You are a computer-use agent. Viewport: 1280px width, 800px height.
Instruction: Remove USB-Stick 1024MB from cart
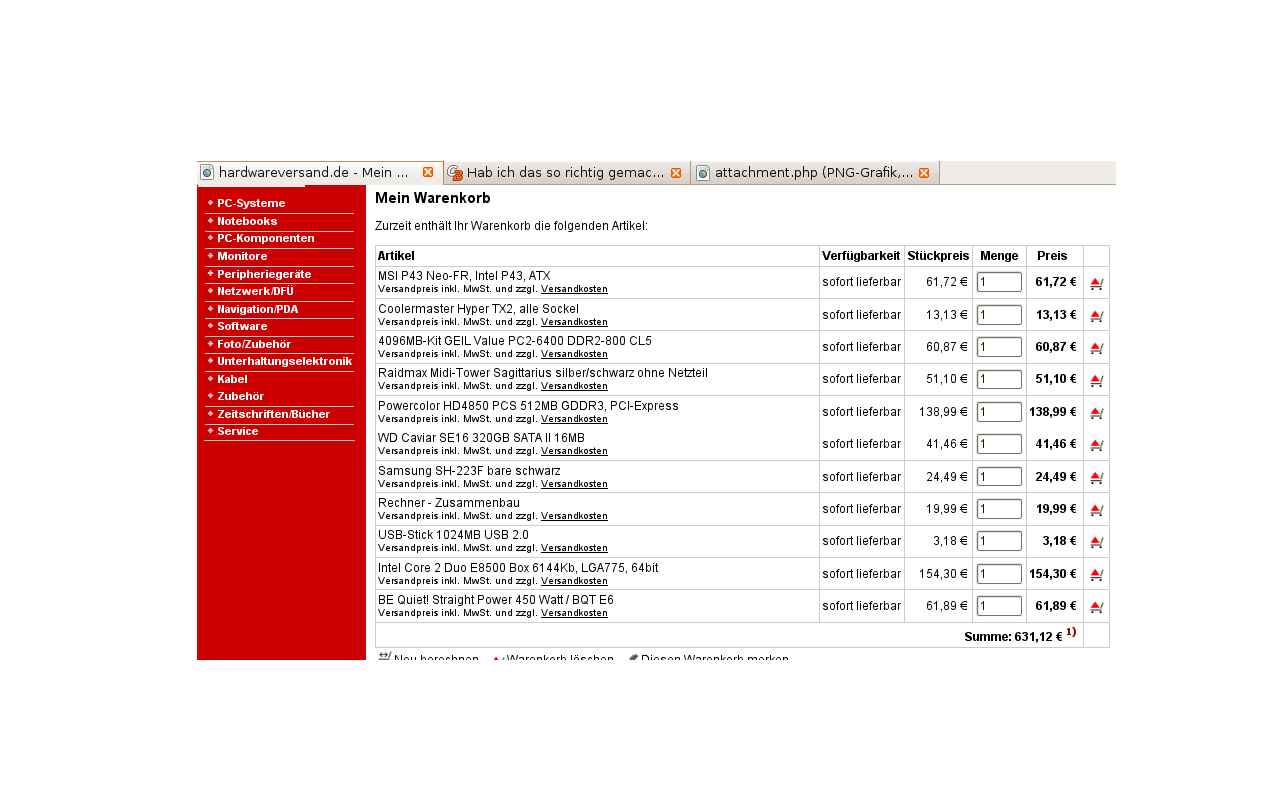(1096, 541)
